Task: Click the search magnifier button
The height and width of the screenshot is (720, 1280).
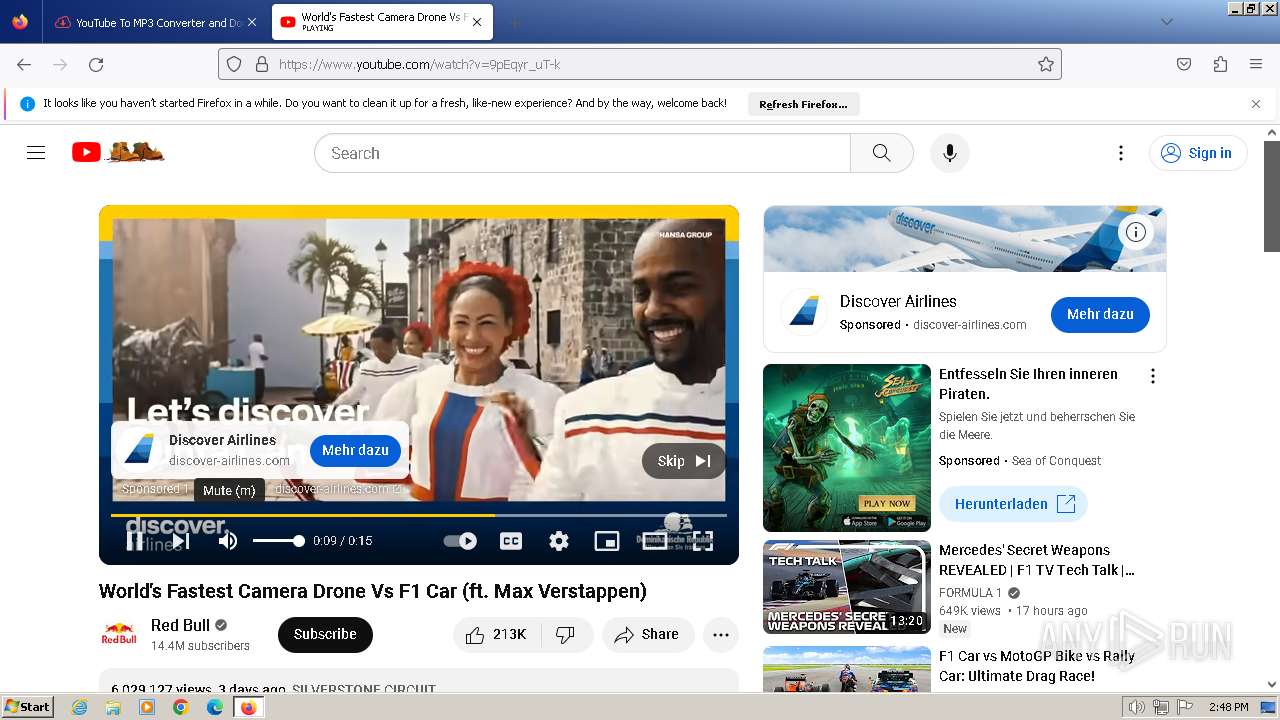Action: point(881,153)
